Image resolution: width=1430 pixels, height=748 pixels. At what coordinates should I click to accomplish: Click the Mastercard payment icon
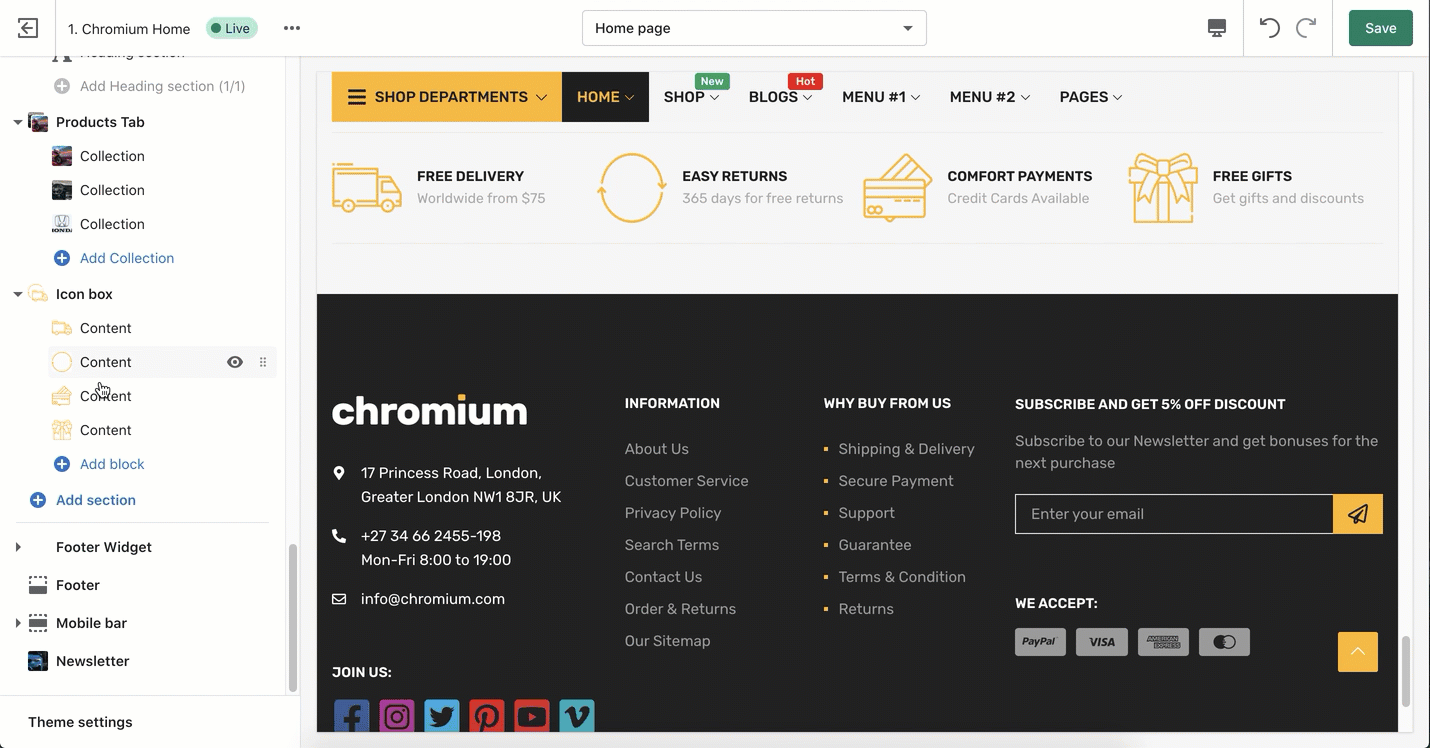click(1224, 642)
